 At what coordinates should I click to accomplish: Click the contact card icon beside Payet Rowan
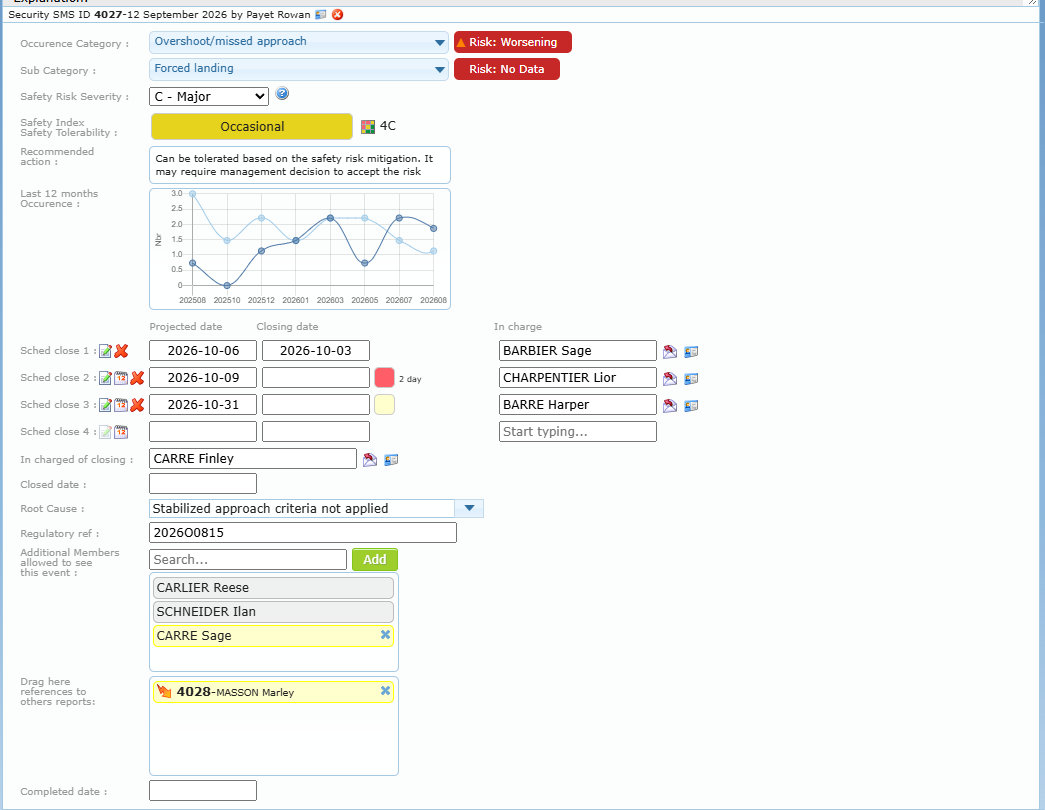pyautogui.click(x=321, y=15)
